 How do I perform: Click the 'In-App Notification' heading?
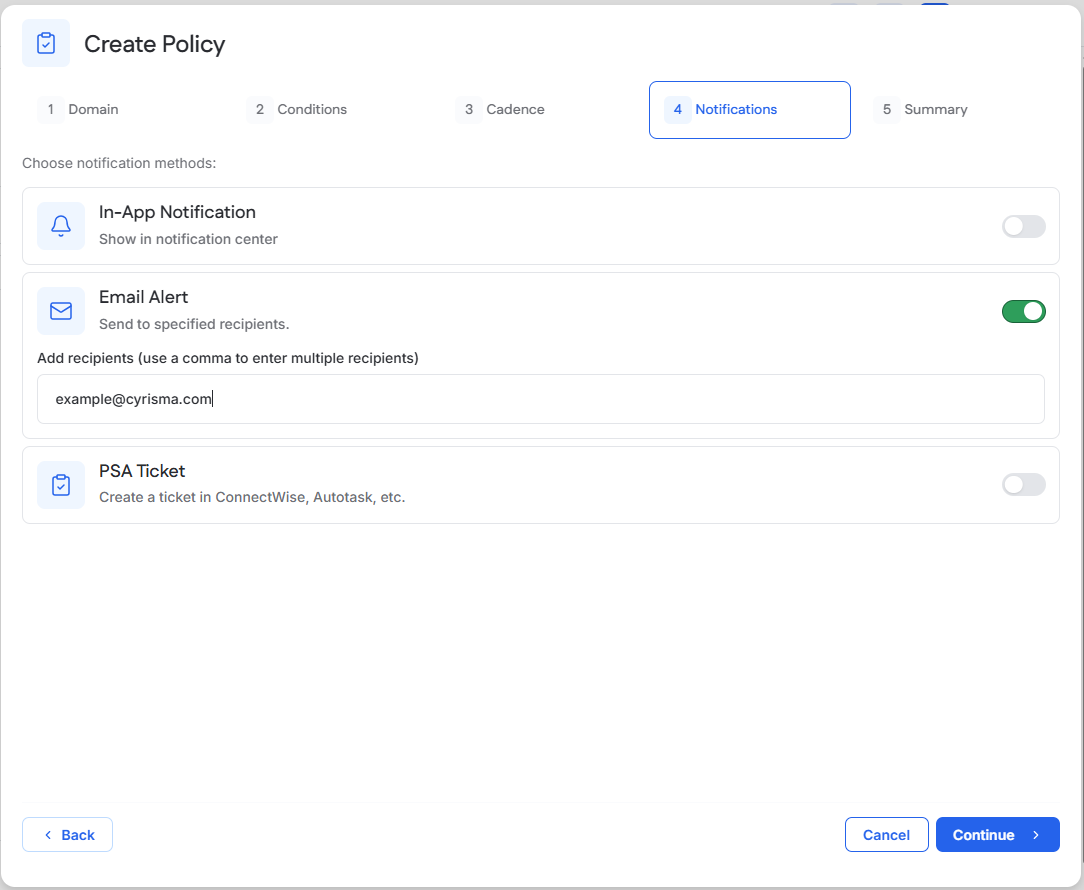click(x=177, y=212)
